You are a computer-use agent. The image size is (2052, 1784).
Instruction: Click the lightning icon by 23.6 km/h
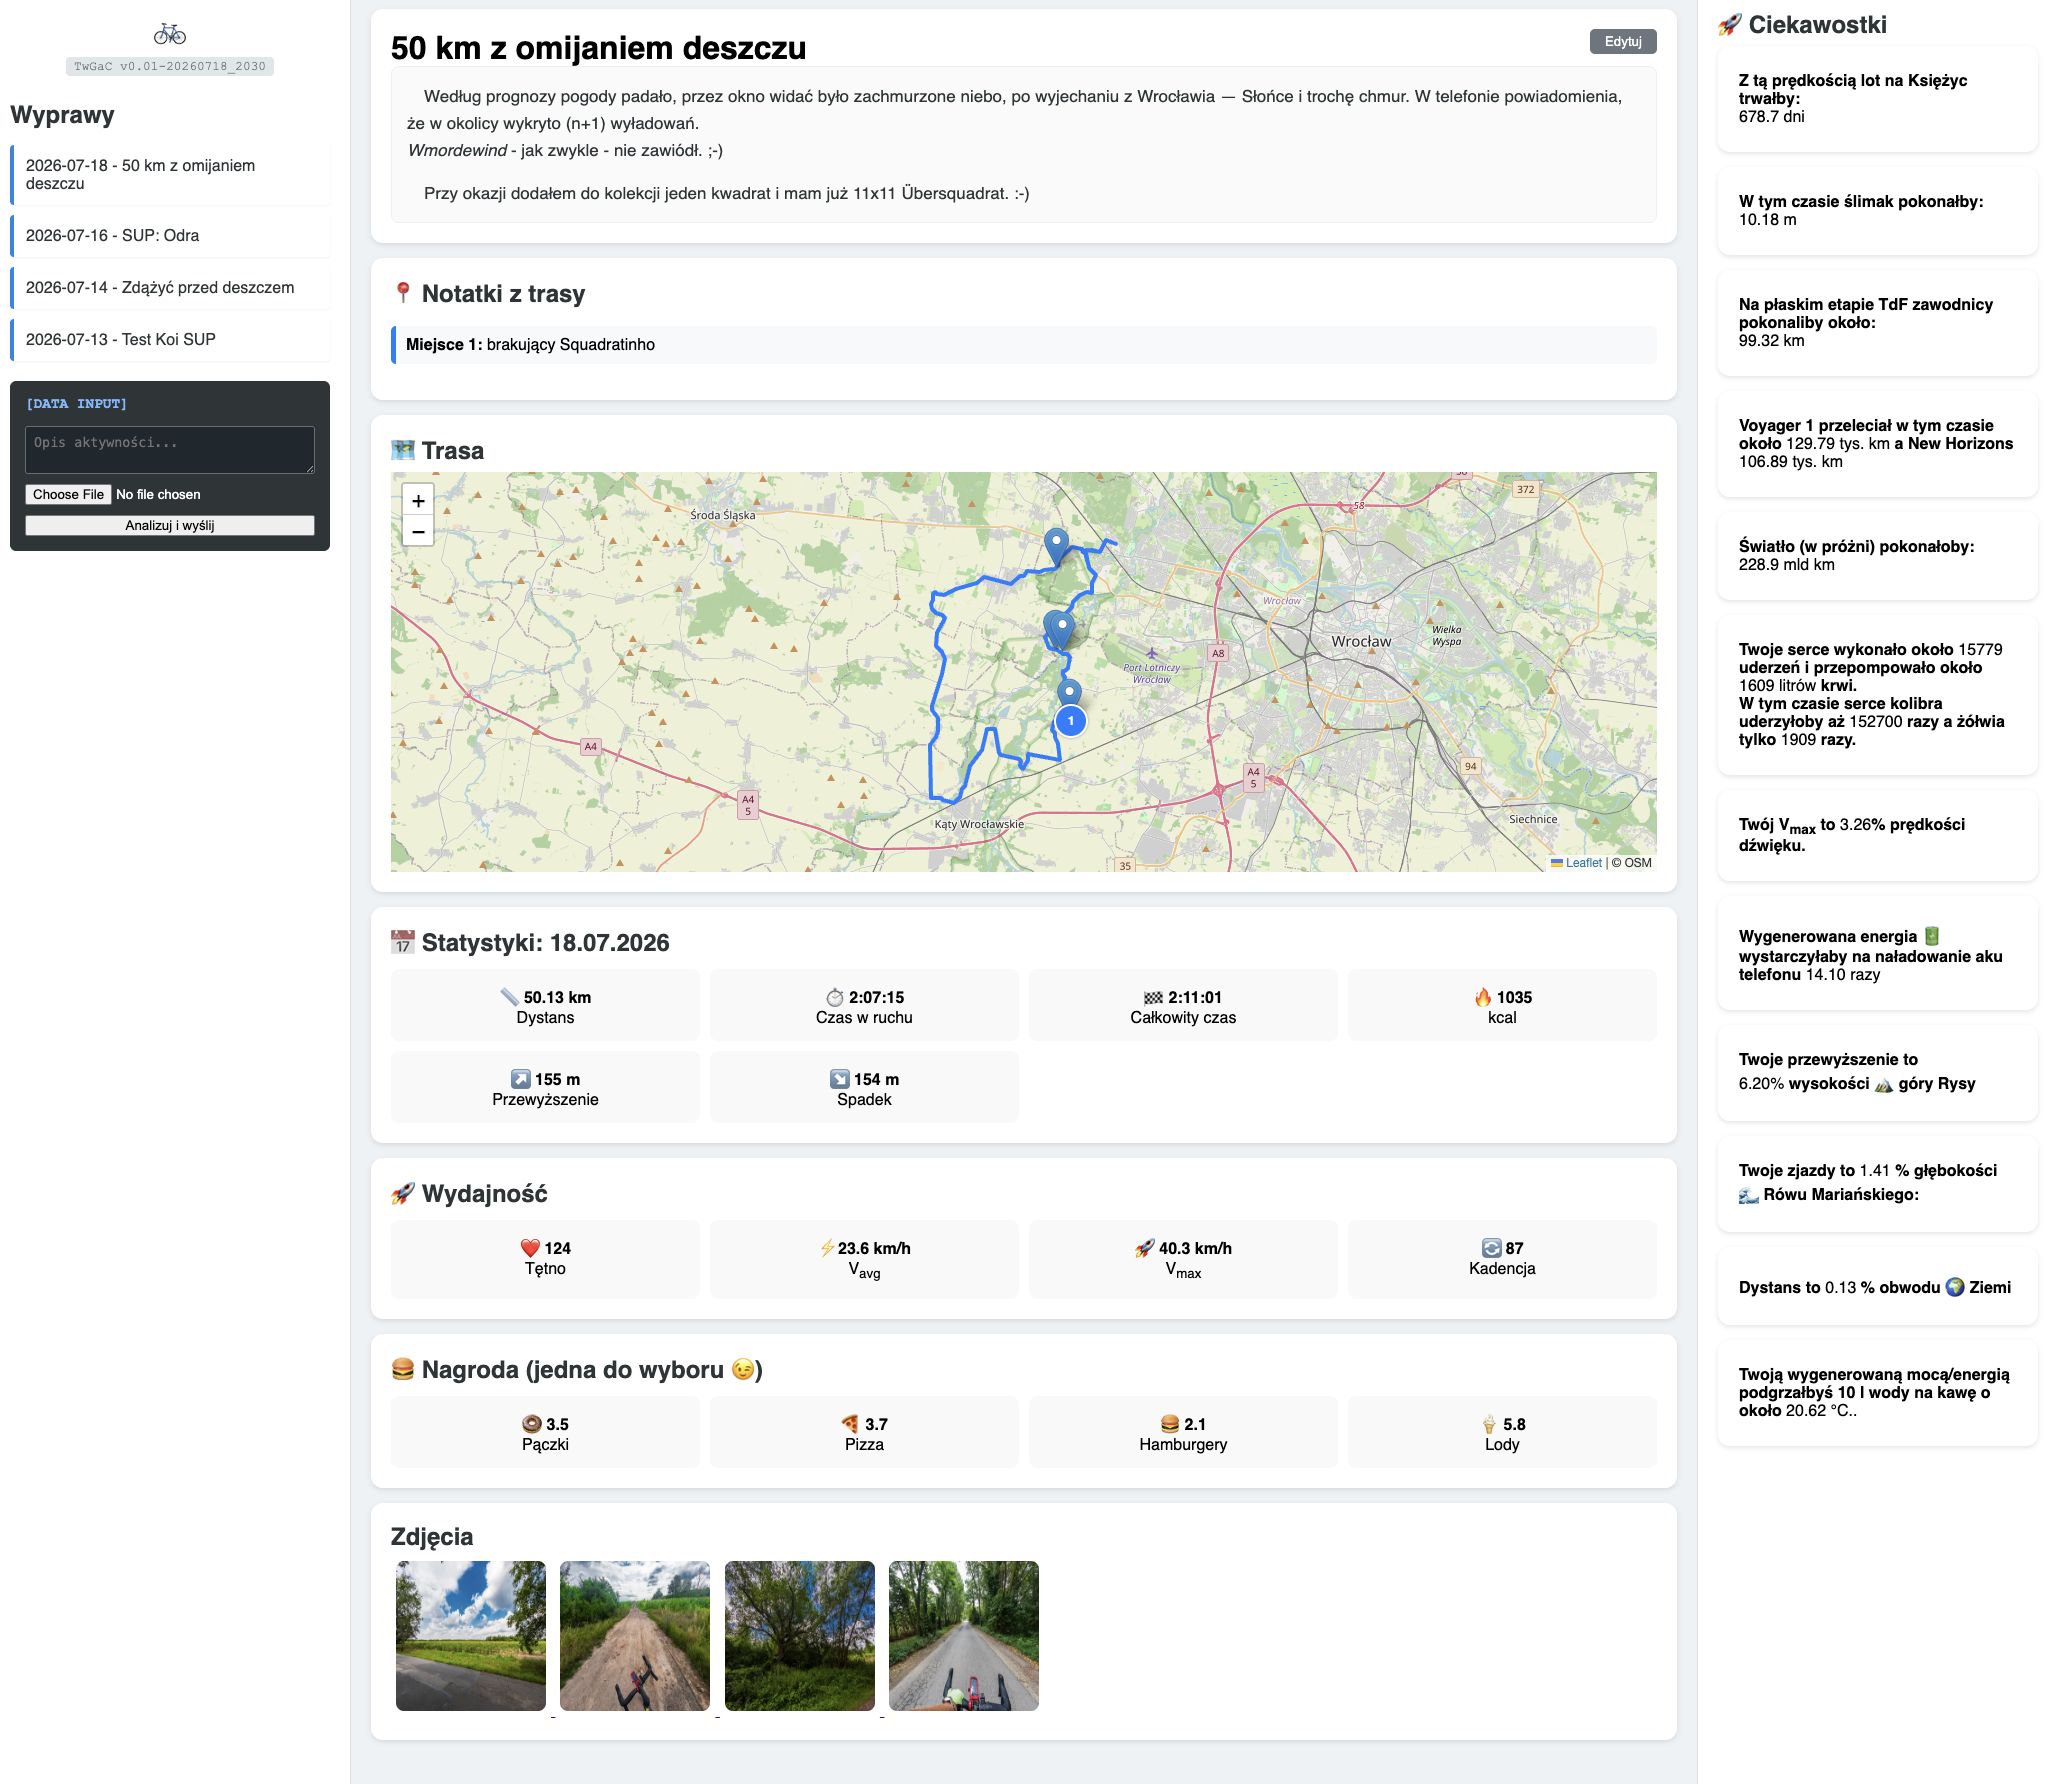(827, 1248)
